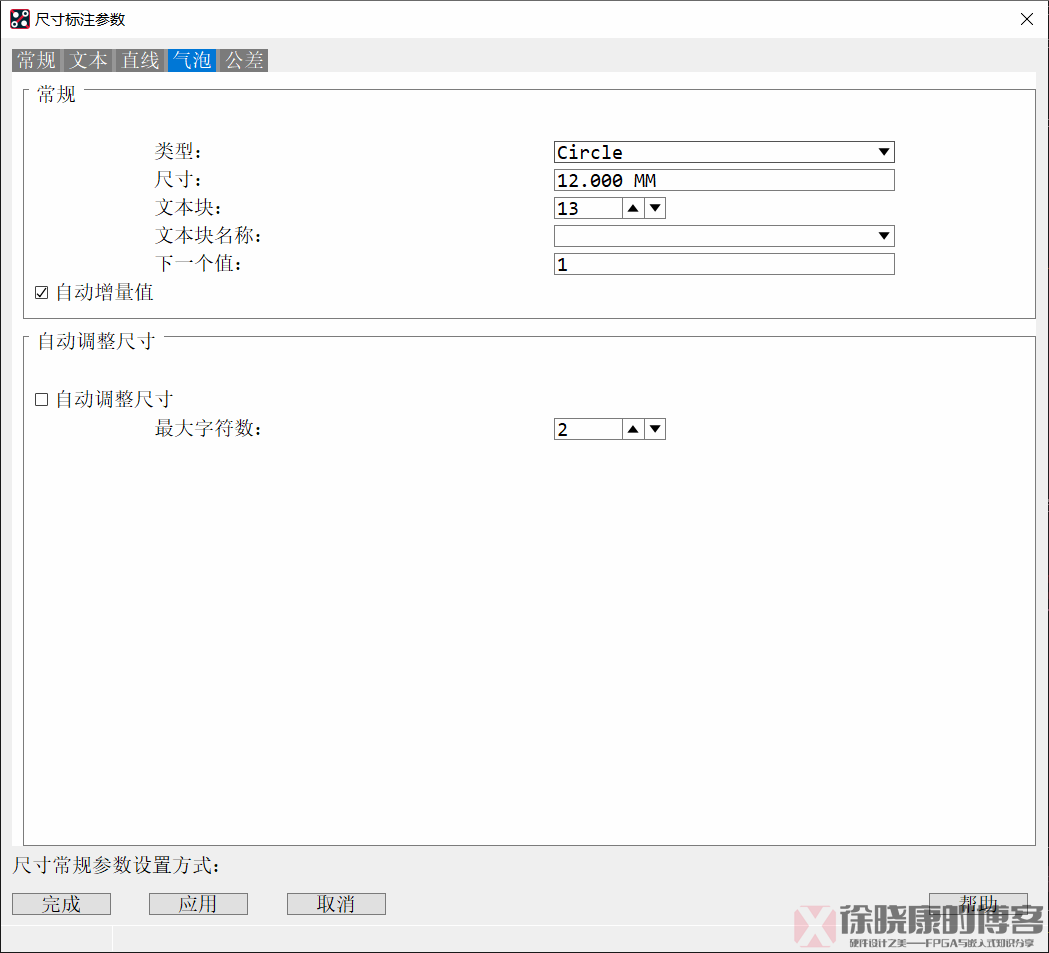Click the application icon in title bar
This screenshot has height=953, width=1049.
pyautogui.click(x=20, y=19)
